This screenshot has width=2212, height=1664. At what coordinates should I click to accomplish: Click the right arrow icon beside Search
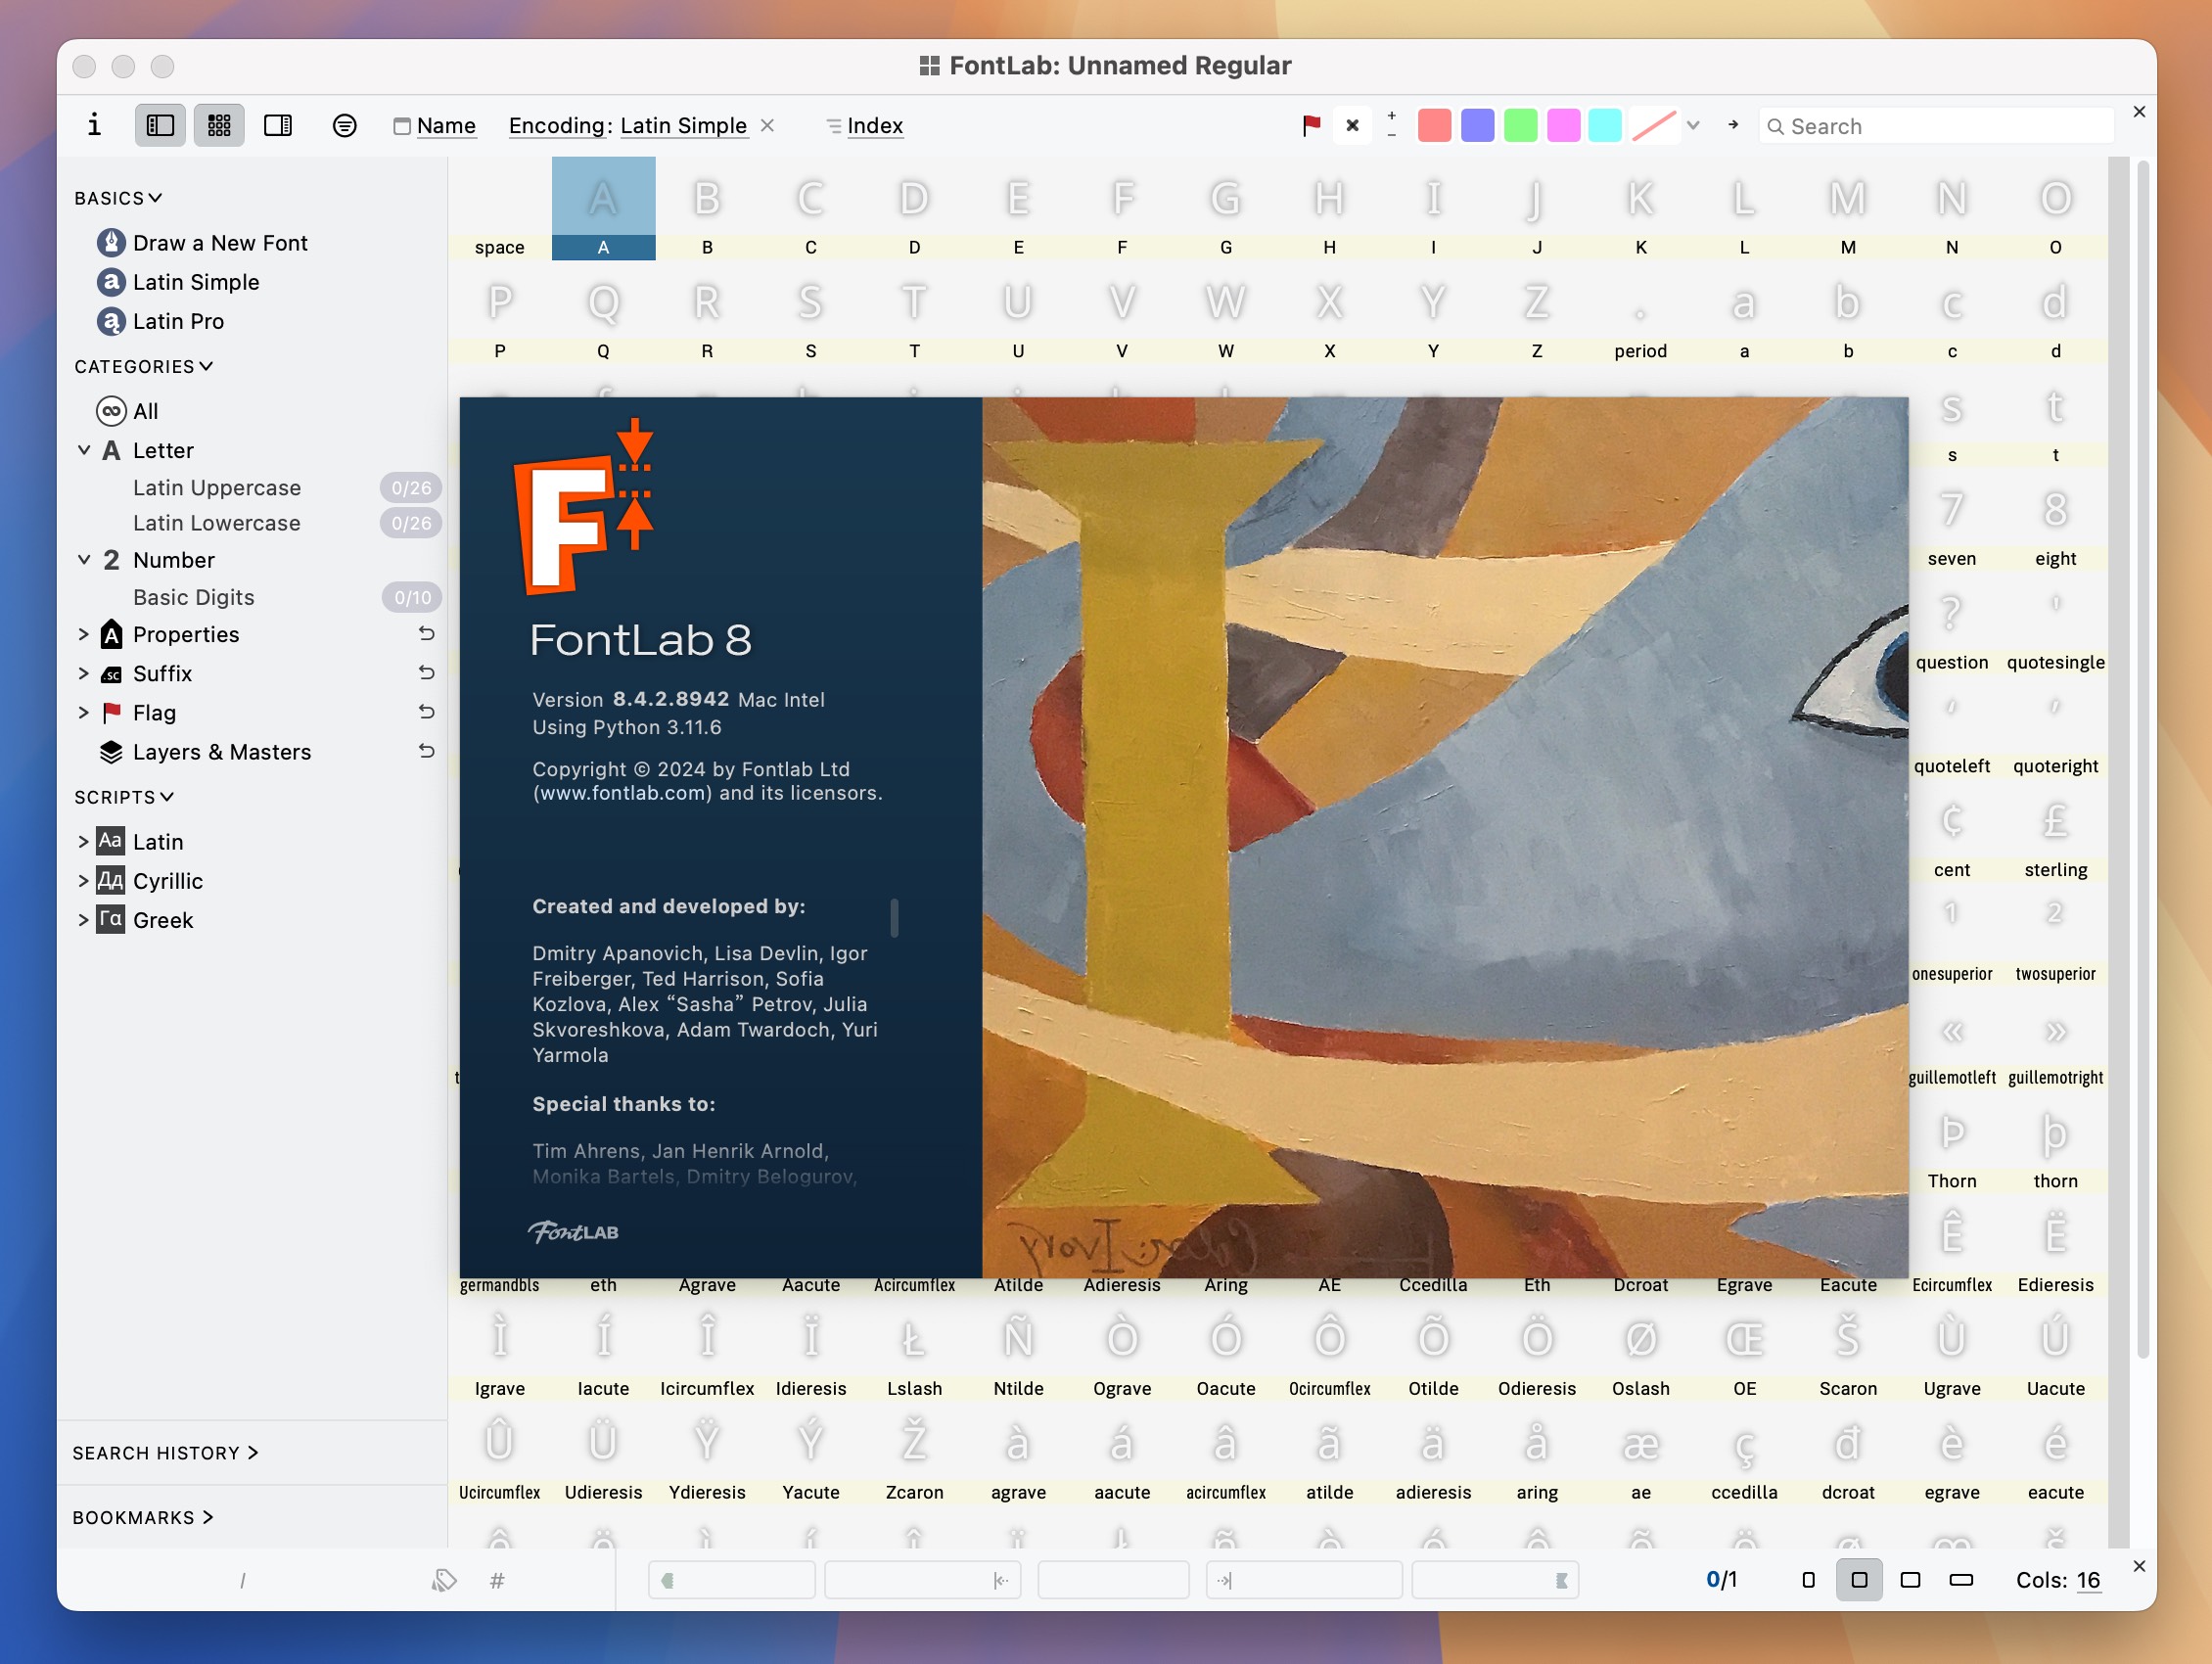1733,125
